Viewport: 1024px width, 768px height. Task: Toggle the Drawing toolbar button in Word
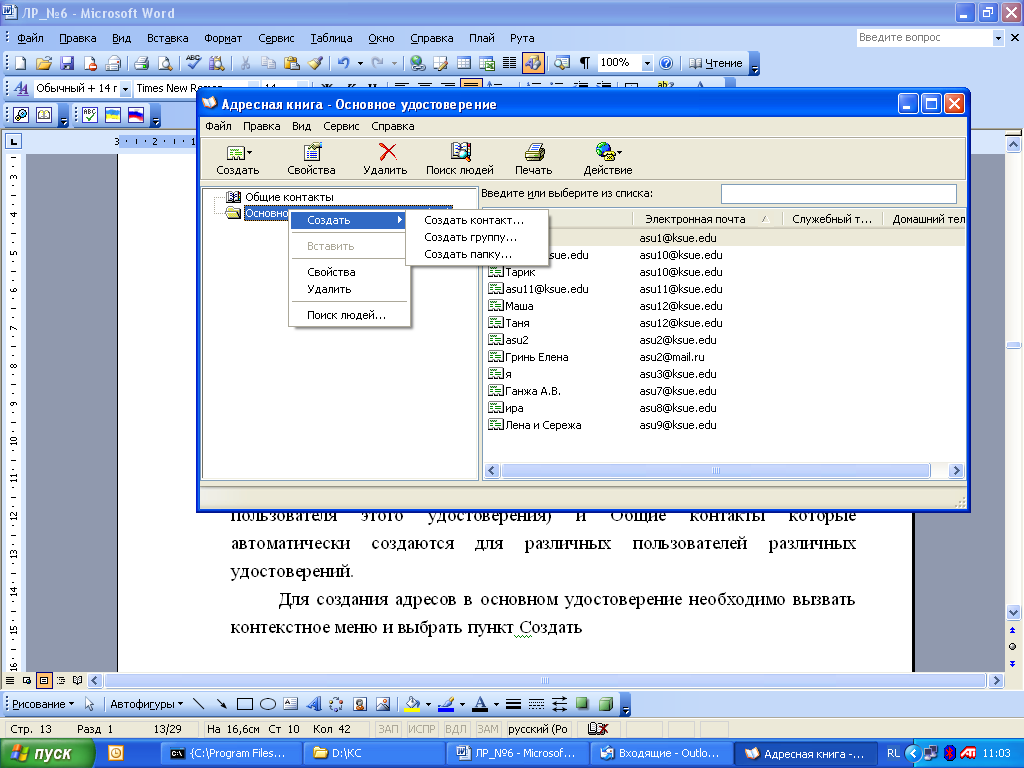point(533,63)
